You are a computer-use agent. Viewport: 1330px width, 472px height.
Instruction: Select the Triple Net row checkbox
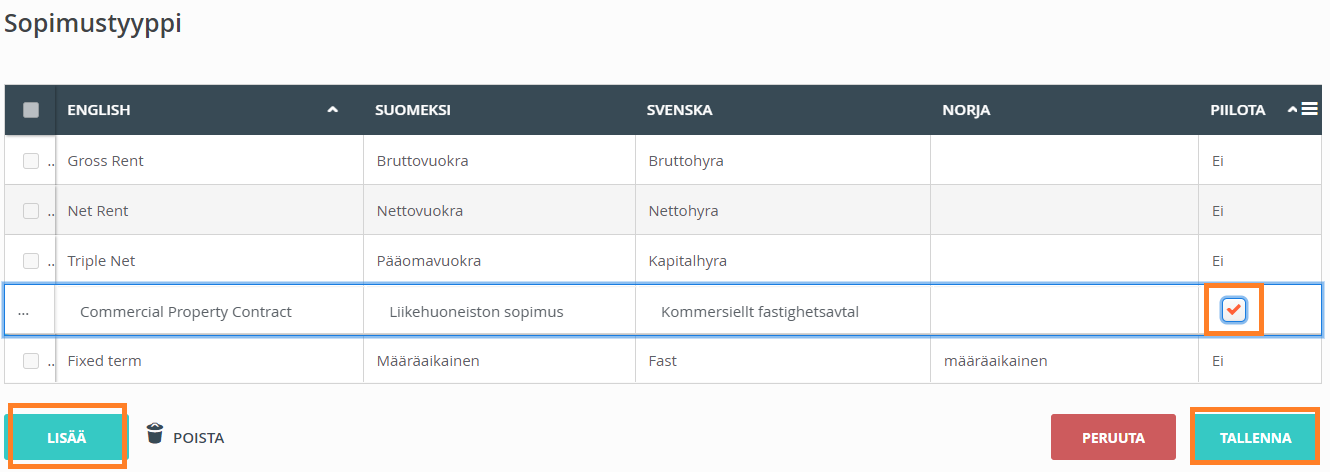pyautogui.click(x=31, y=261)
